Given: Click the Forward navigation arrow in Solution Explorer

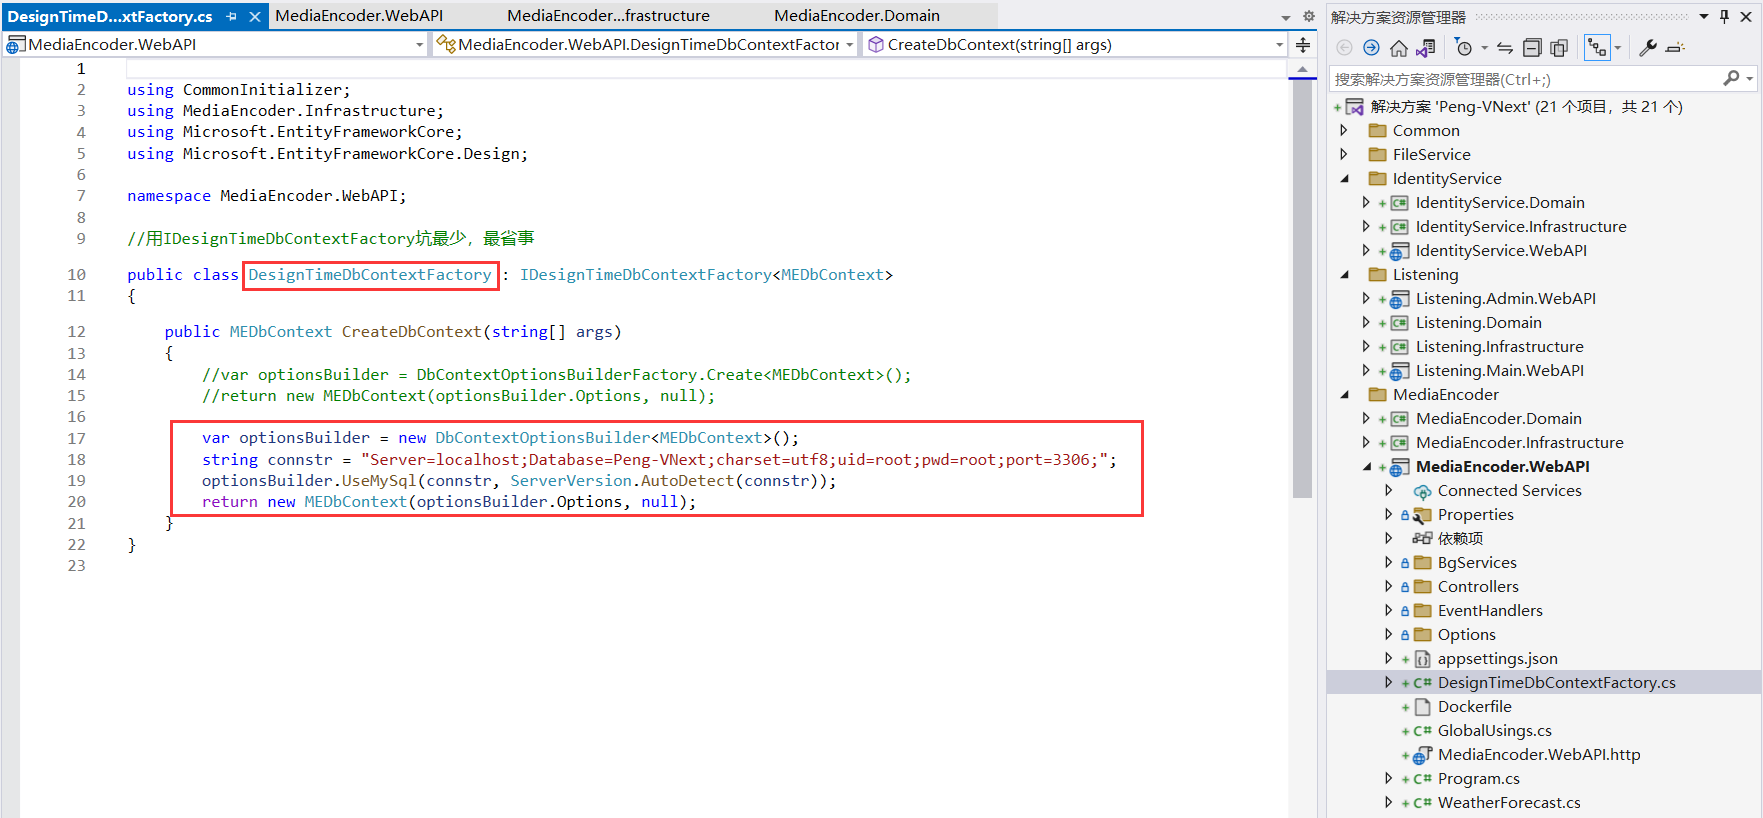Looking at the screenshot, I should pyautogui.click(x=1371, y=47).
